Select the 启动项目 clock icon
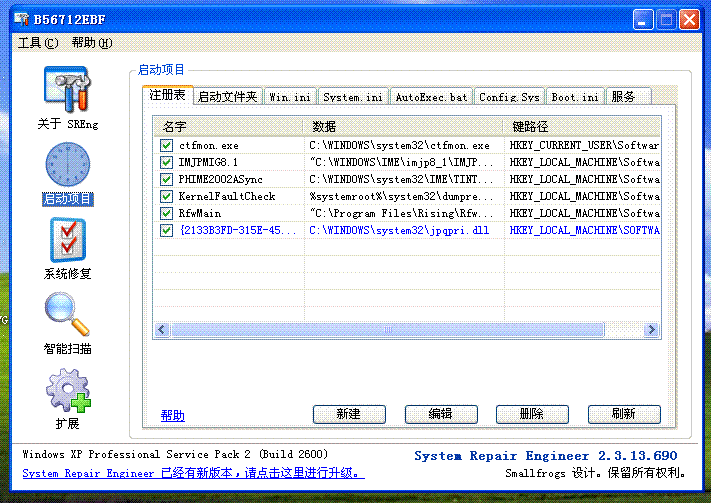 pos(67,165)
